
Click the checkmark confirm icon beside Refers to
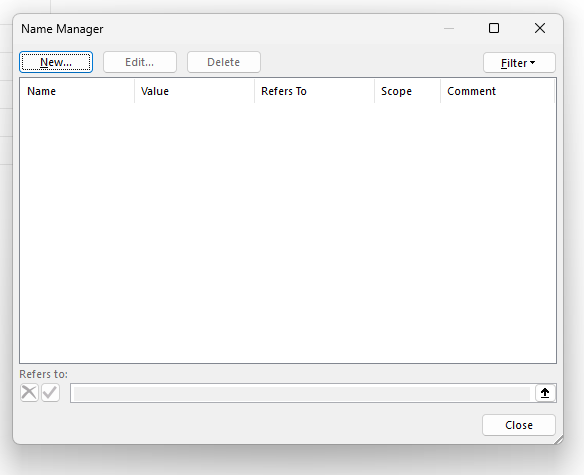tap(50, 393)
